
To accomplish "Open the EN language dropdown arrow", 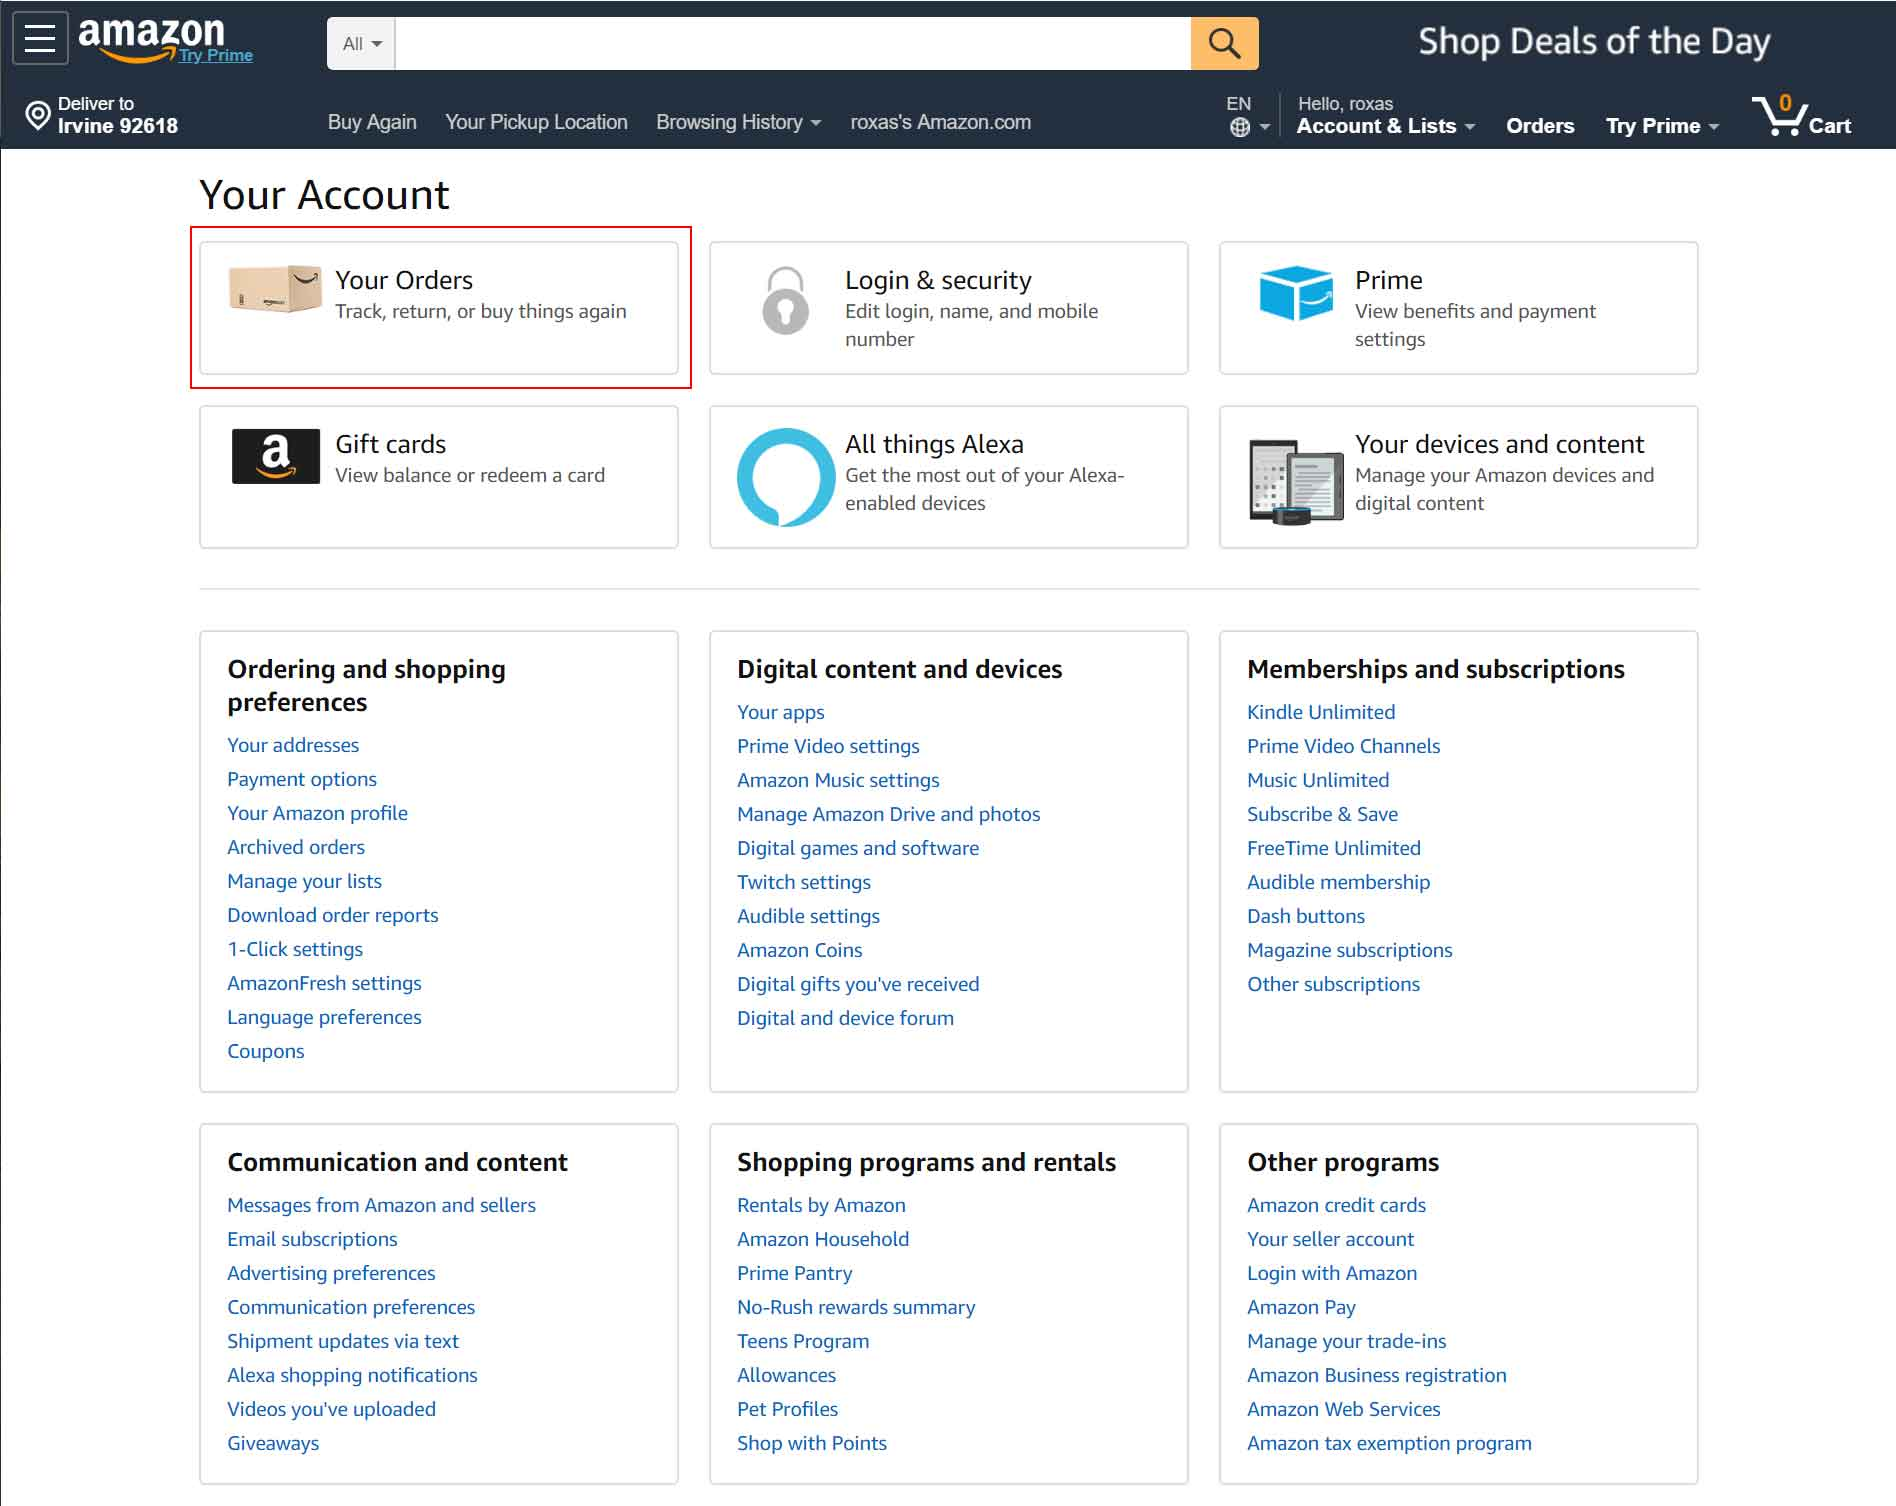I will (1265, 127).
